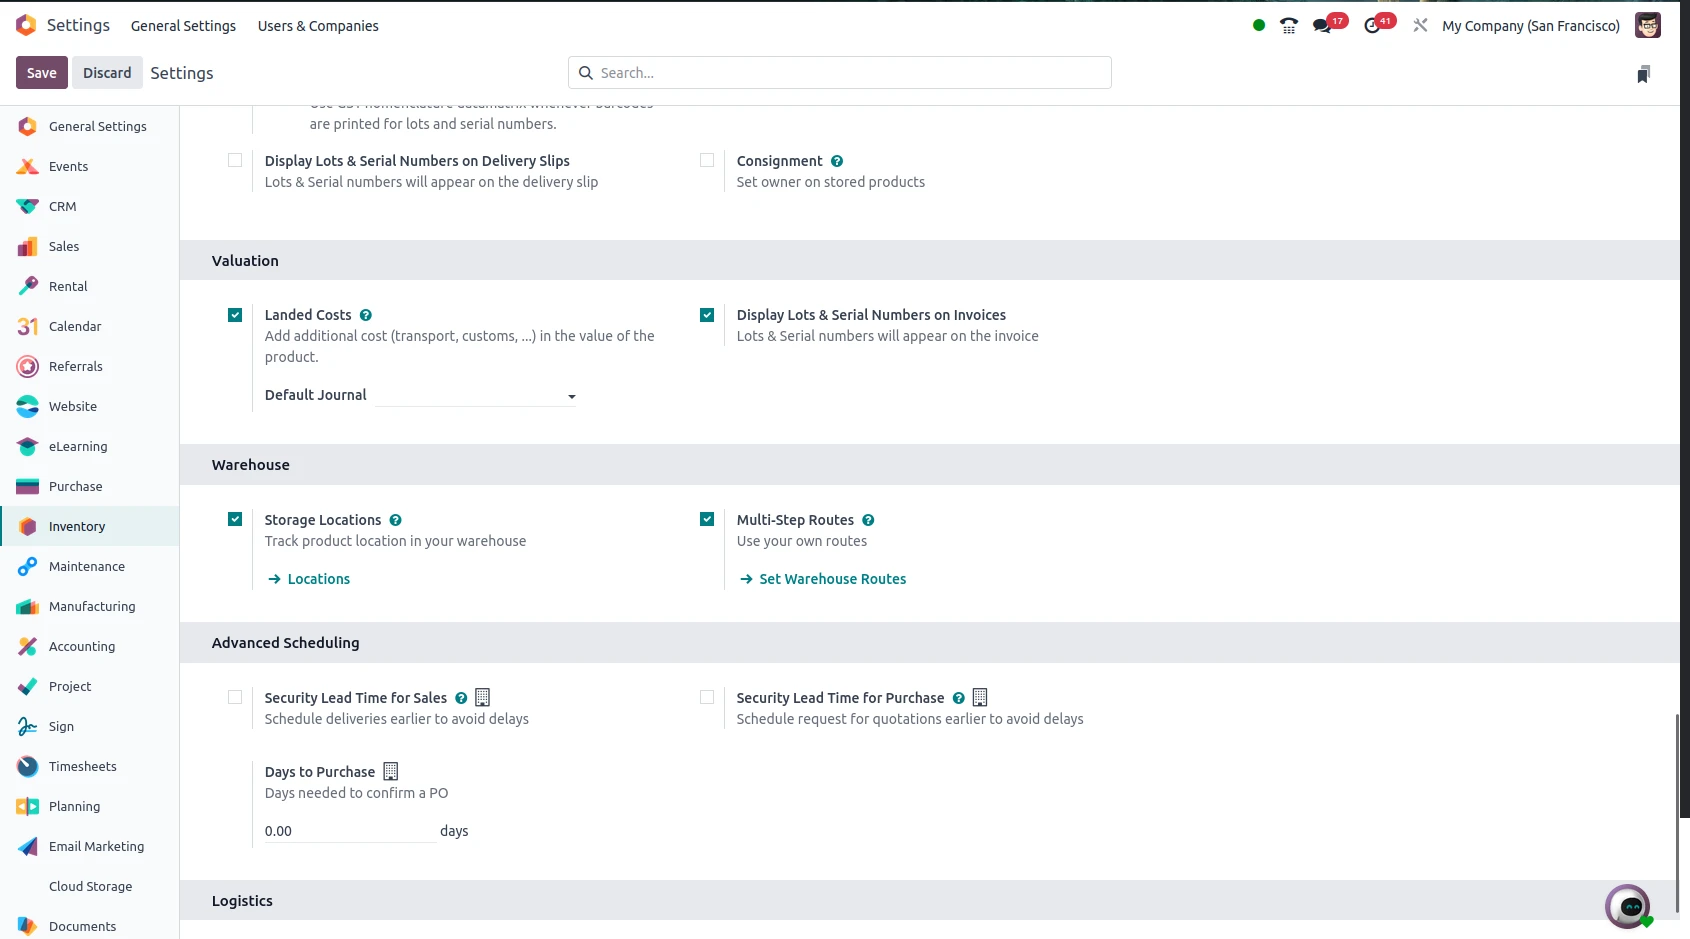Open the Users & Companies menu
The width and height of the screenshot is (1690, 939).
318,26
